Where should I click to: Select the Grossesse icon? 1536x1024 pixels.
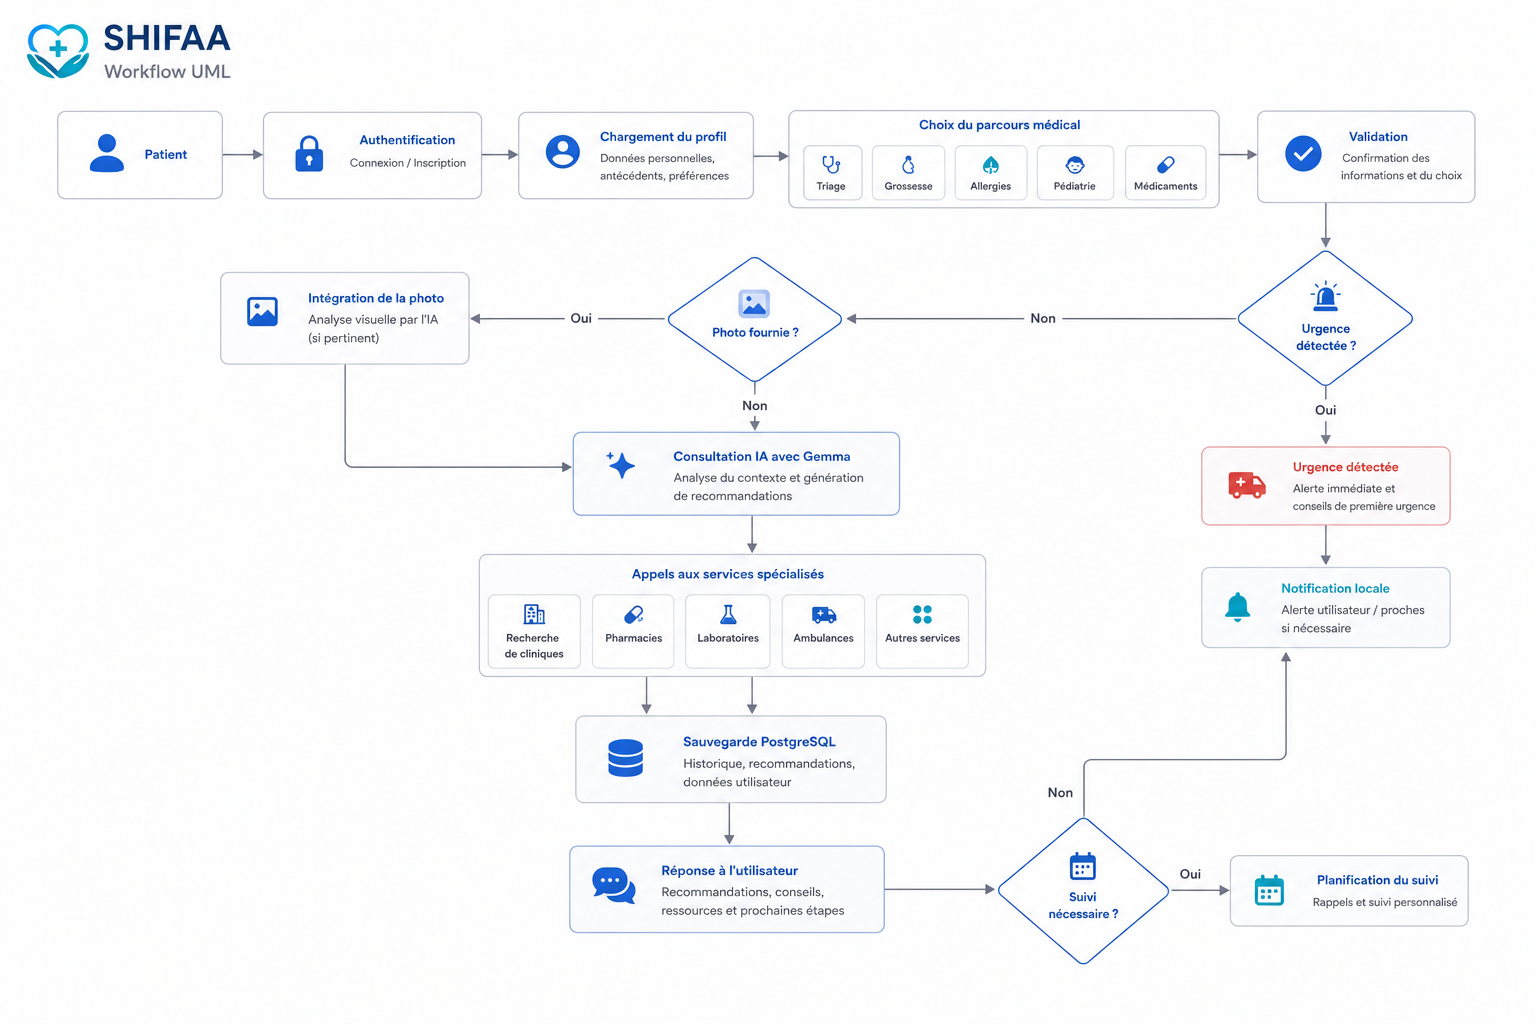coord(908,165)
